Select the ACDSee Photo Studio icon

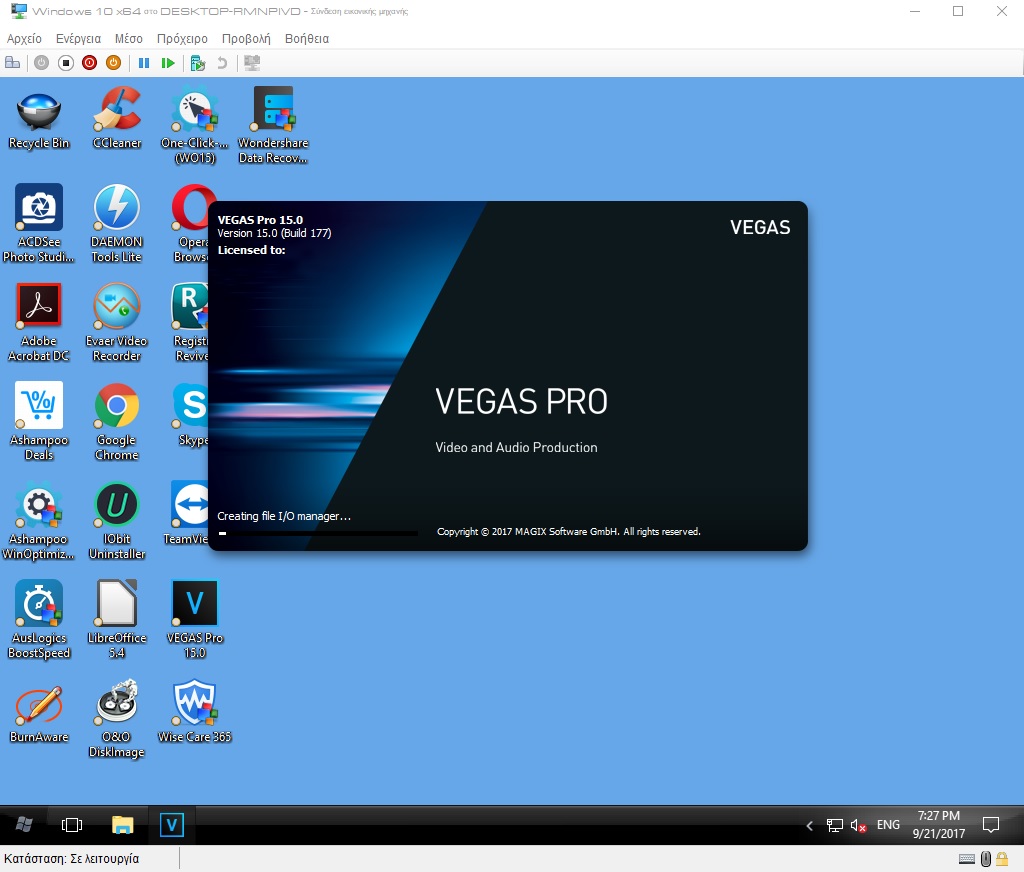(x=39, y=224)
